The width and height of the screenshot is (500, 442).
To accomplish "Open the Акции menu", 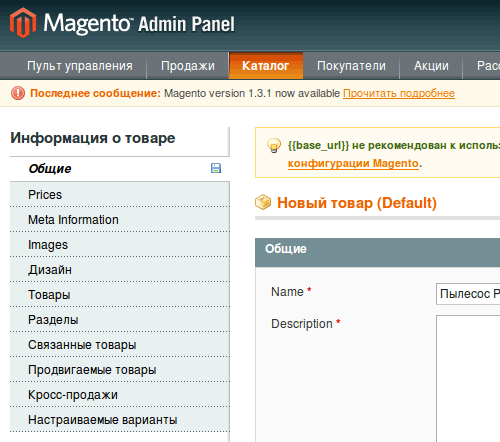I will click(x=431, y=66).
